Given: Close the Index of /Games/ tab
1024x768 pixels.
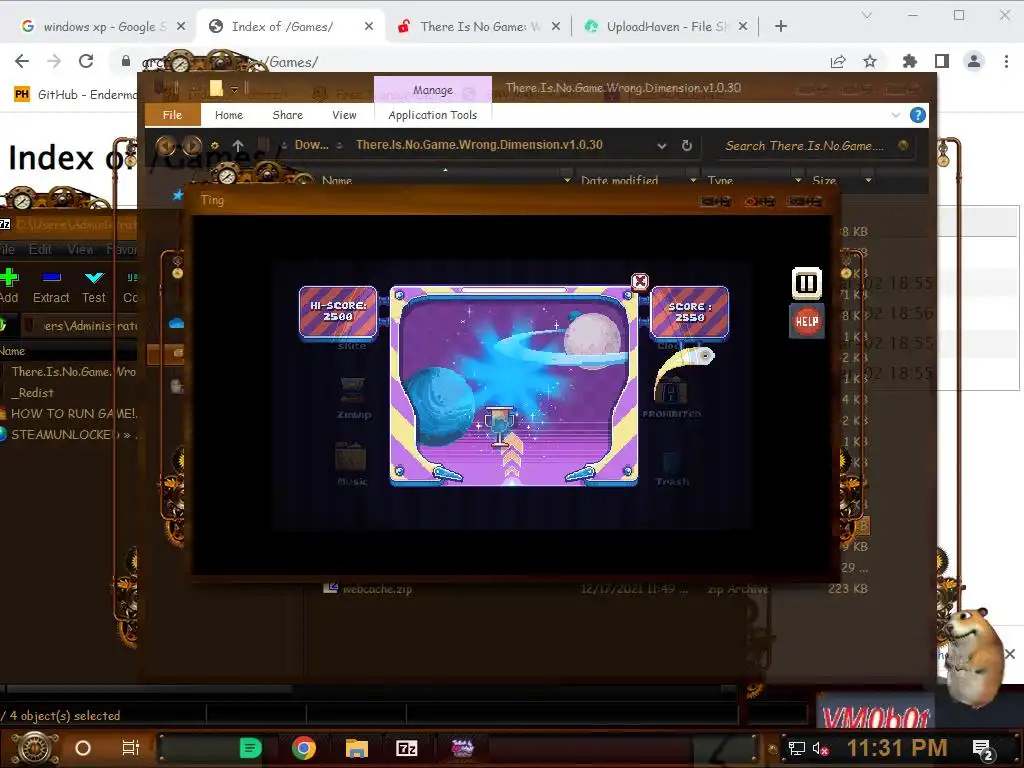Looking at the screenshot, I should [369, 26].
